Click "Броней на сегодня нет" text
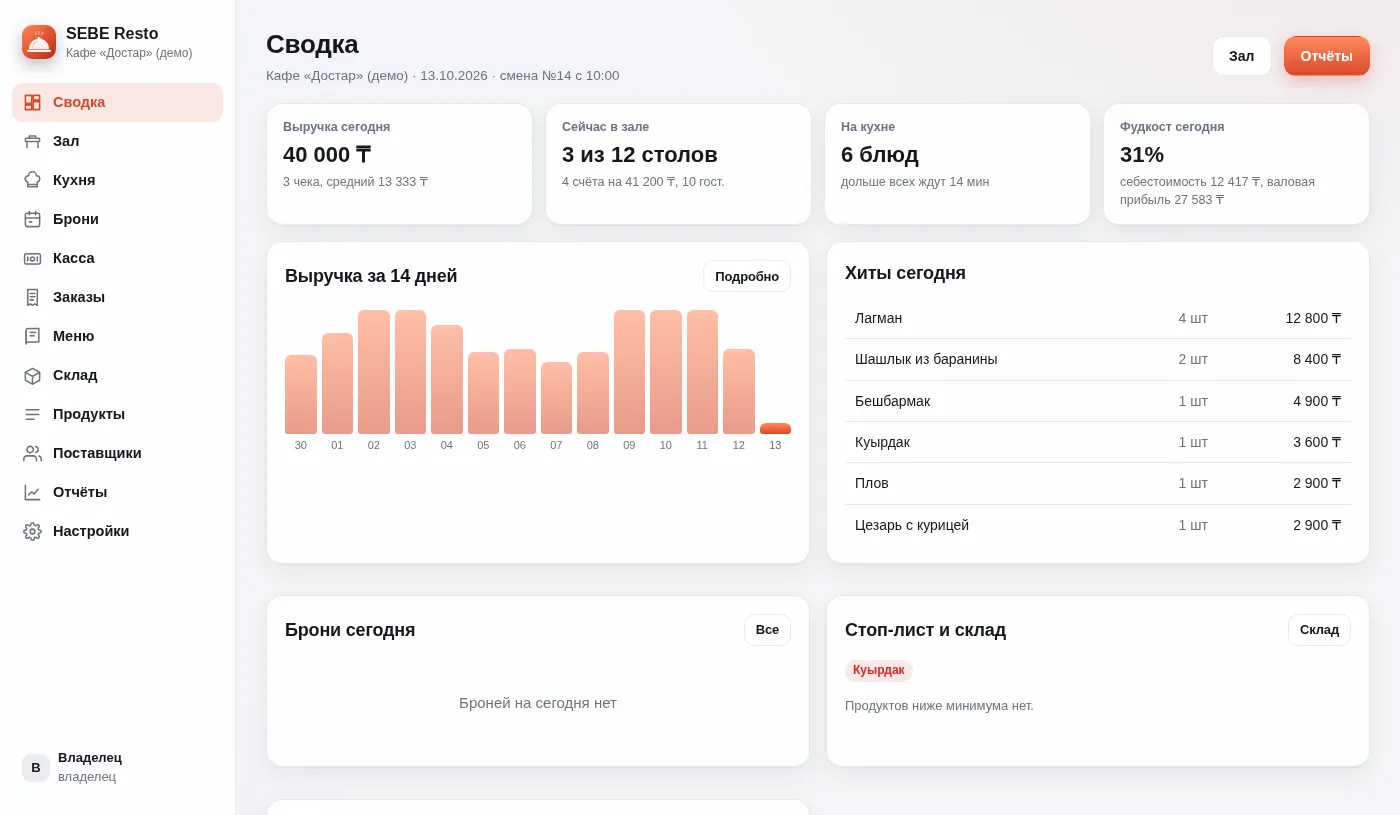Viewport: 1400px width, 815px height. pyautogui.click(x=538, y=703)
